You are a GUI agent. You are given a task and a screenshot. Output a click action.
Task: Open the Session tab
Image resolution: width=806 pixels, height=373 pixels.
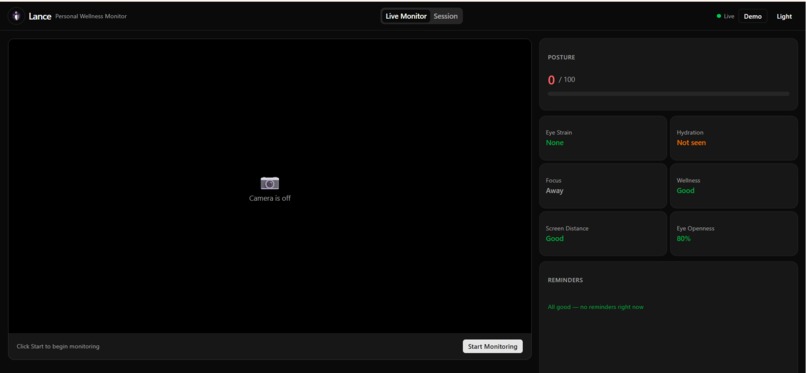click(x=445, y=16)
